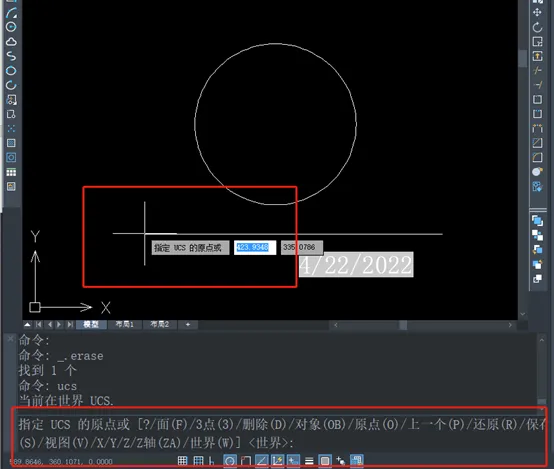Select the Ellipse drawing tool
This screenshot has width=554, height=469.
[x=11, y=71]
